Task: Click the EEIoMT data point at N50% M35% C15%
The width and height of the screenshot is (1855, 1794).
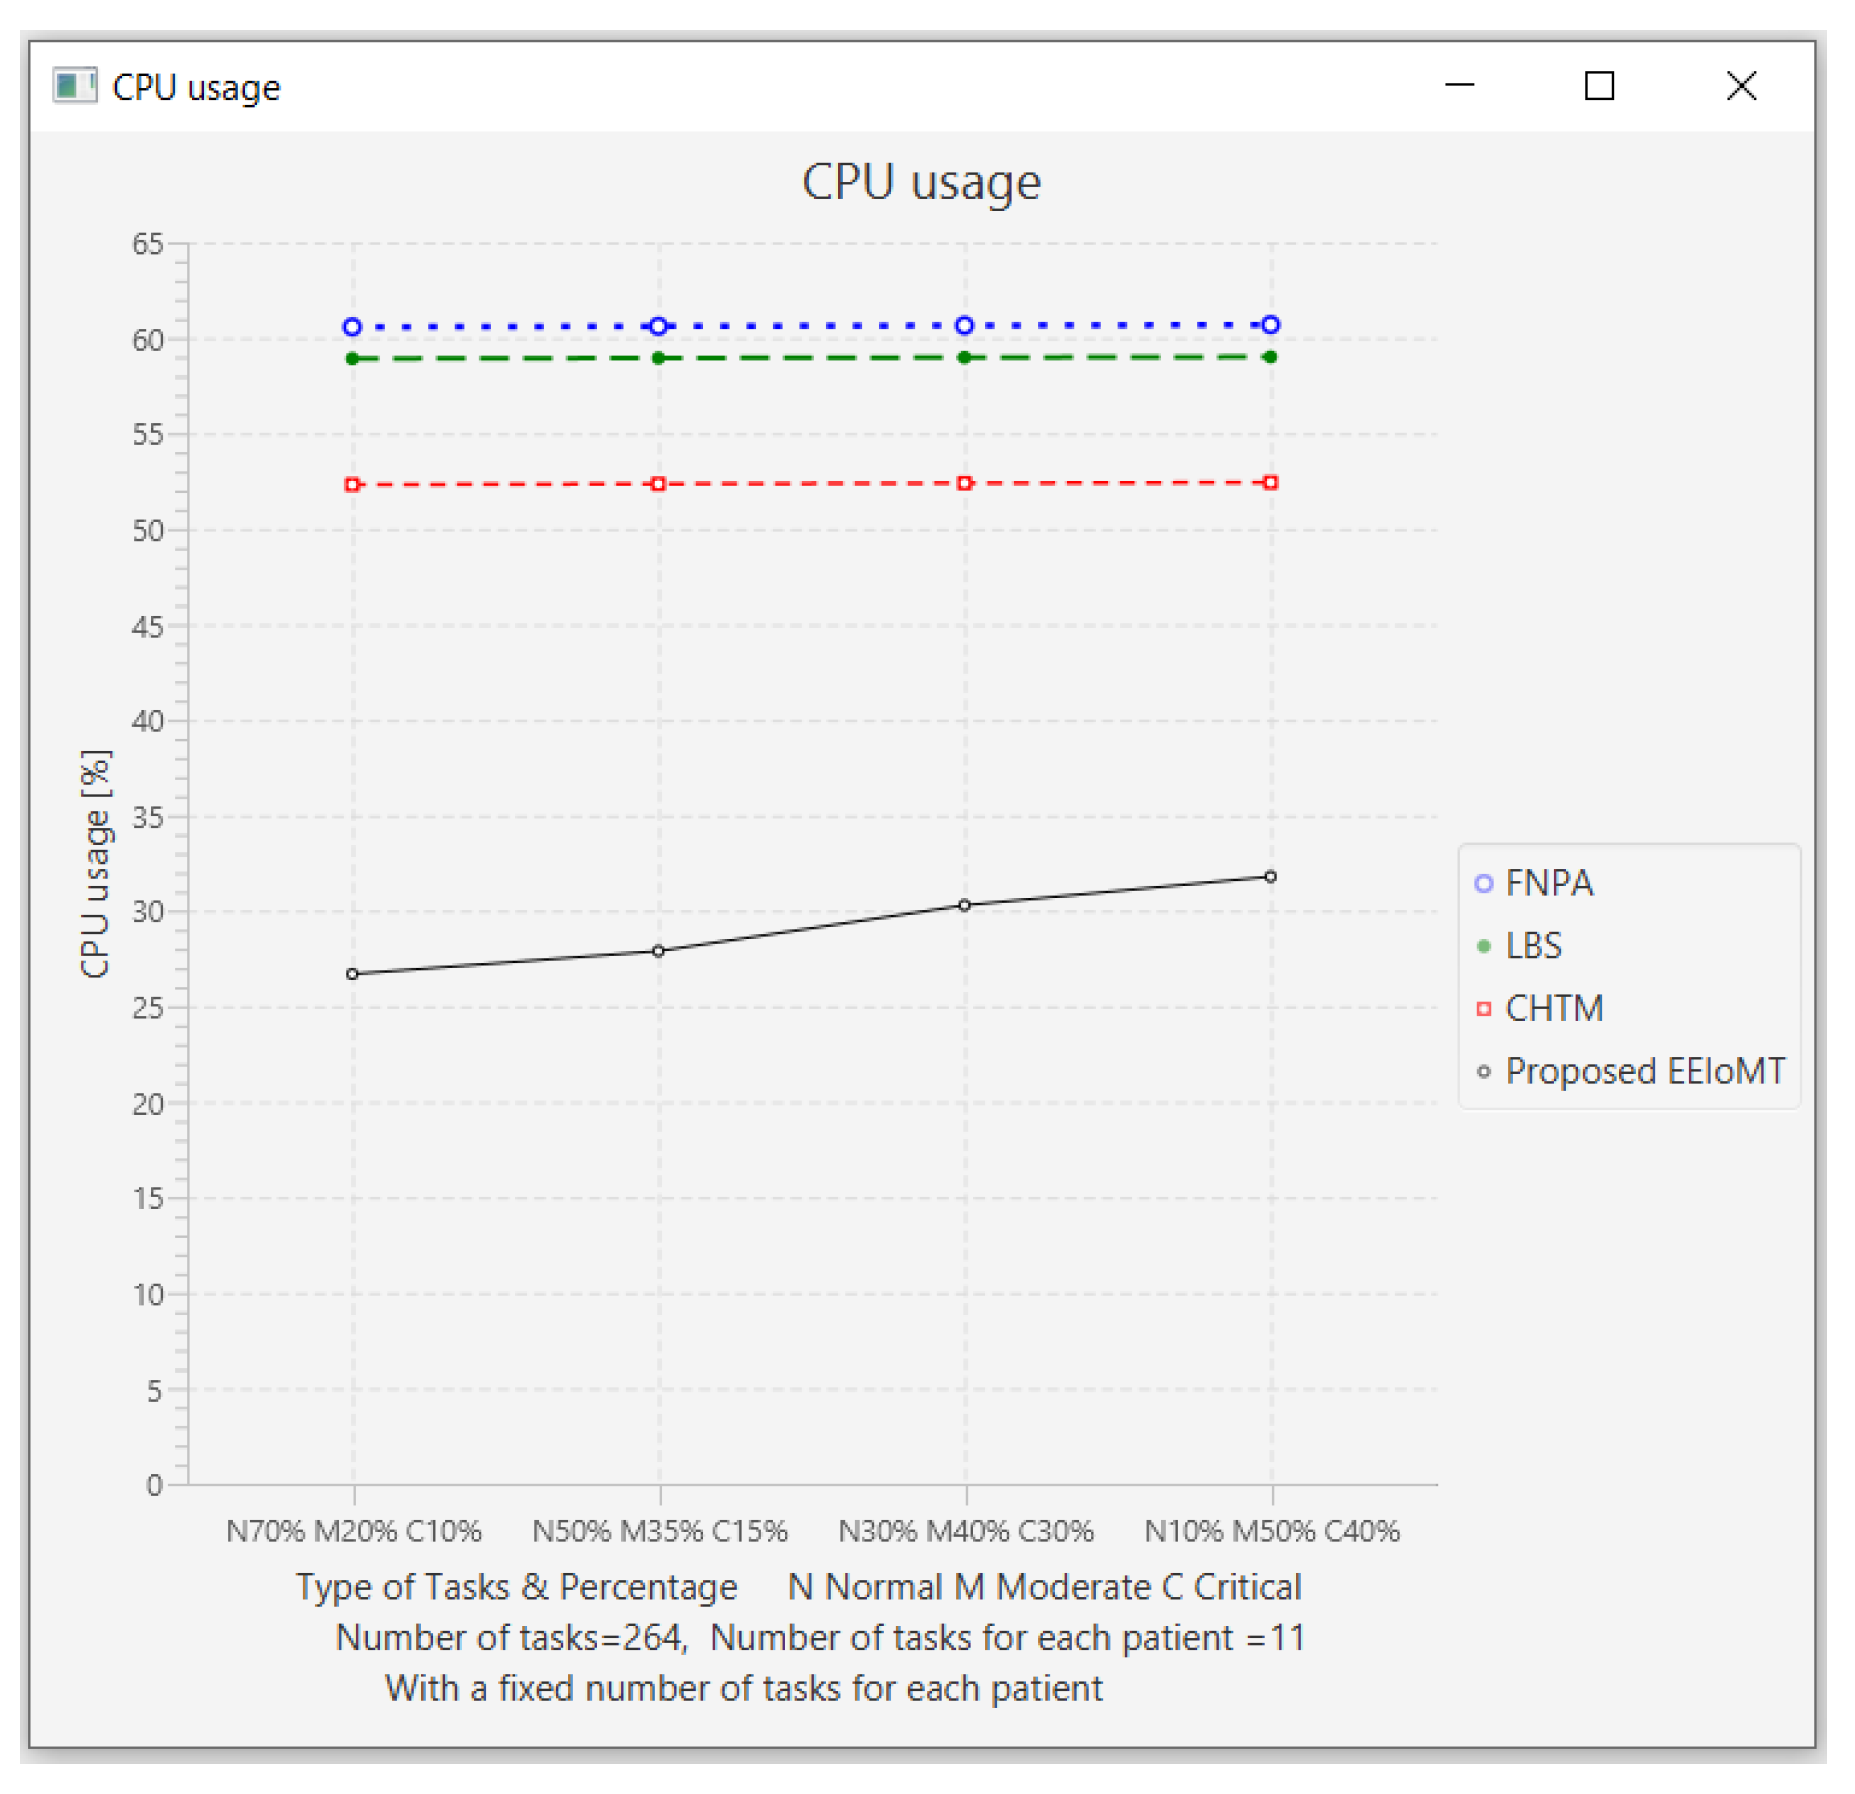Action: coord(658,951)
